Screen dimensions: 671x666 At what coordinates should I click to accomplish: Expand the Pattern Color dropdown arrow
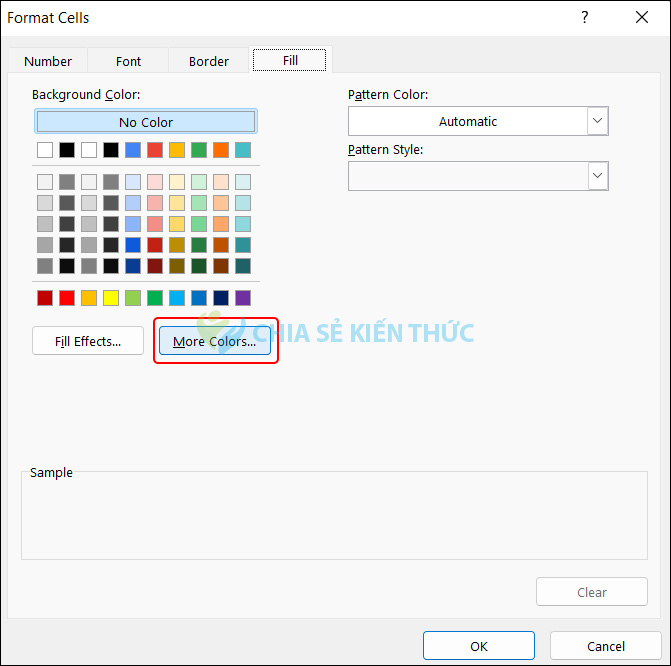pos(597,121)
